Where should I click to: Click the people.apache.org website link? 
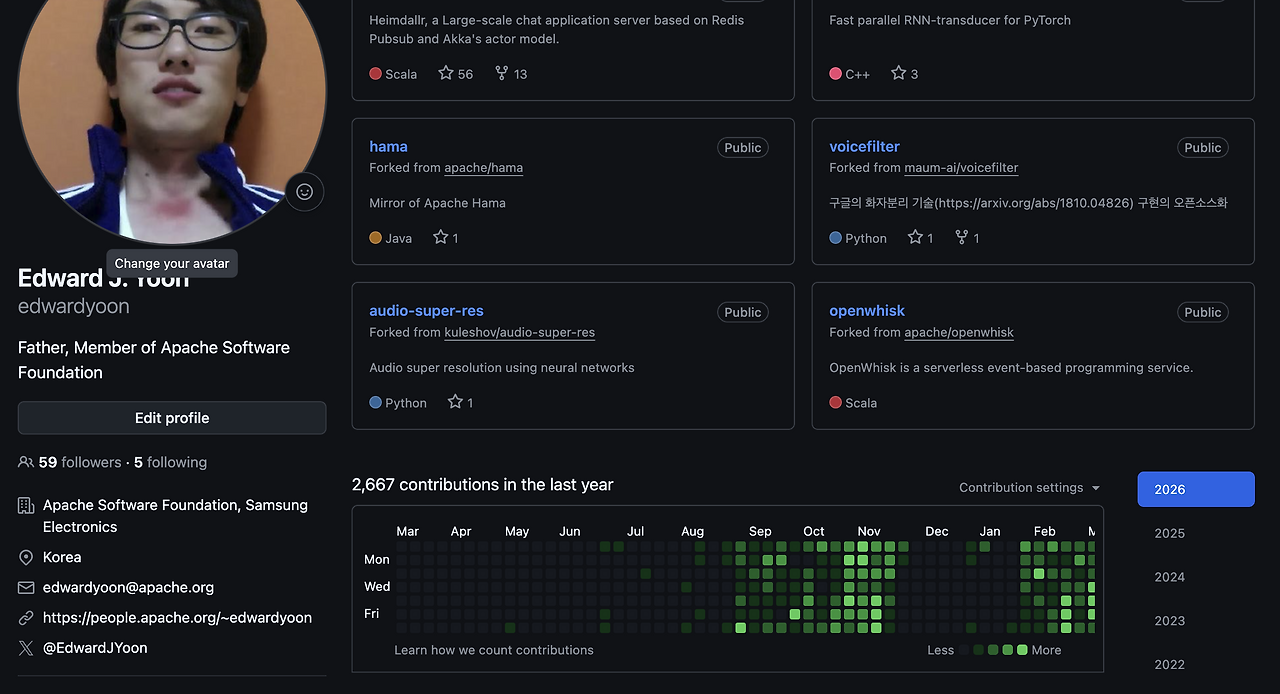[x=177, y=618]
